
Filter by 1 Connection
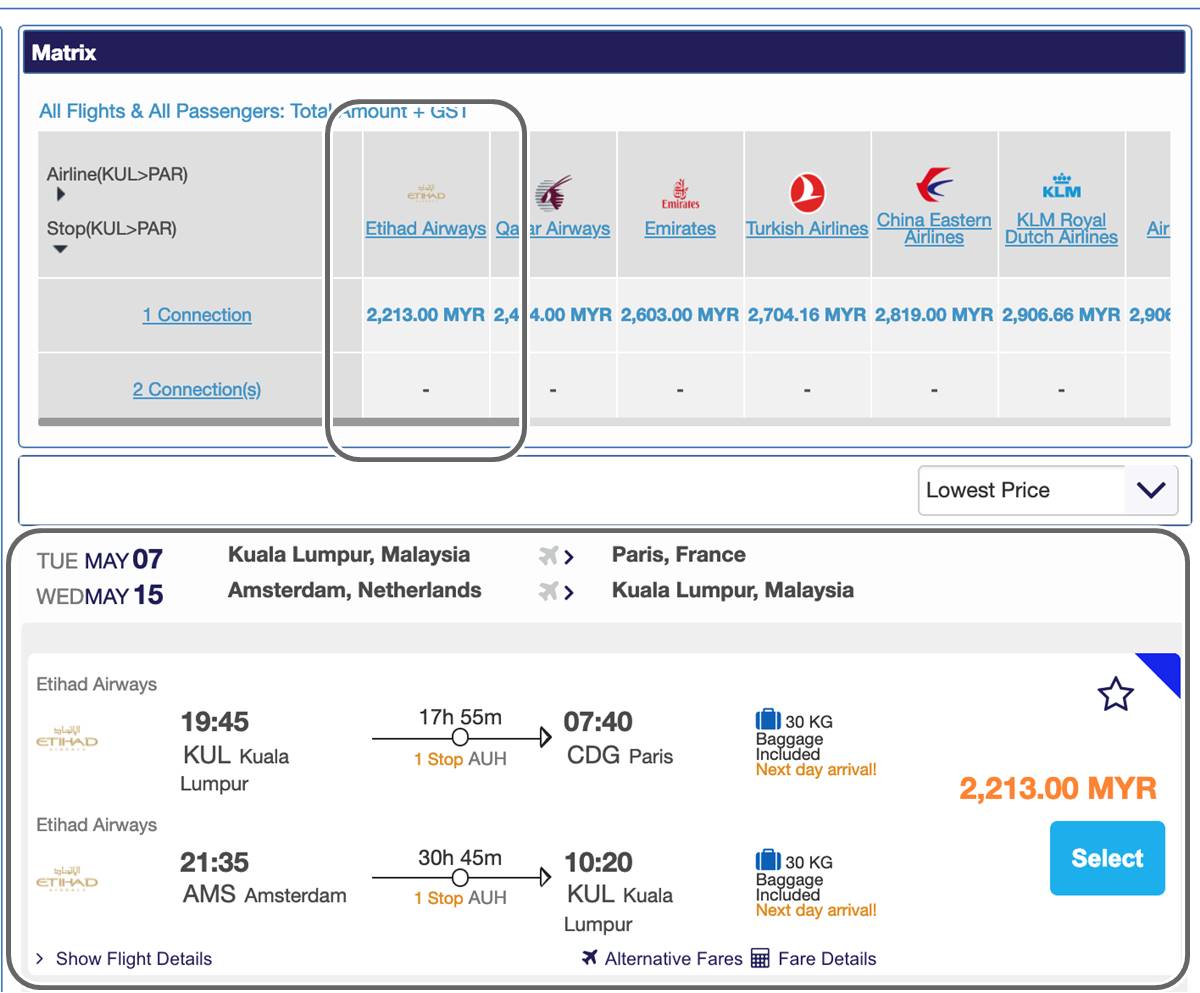(x=197, y=315)
